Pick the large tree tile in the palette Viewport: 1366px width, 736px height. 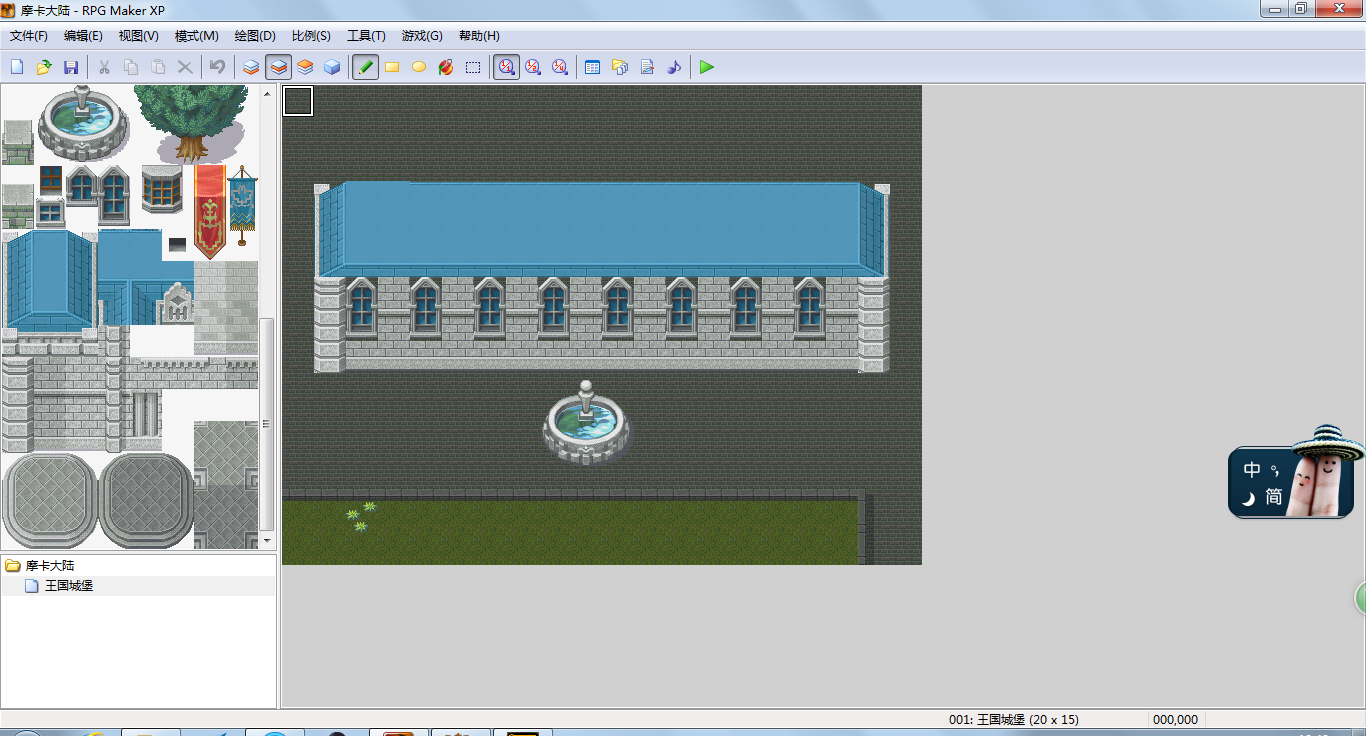[191, 123]
